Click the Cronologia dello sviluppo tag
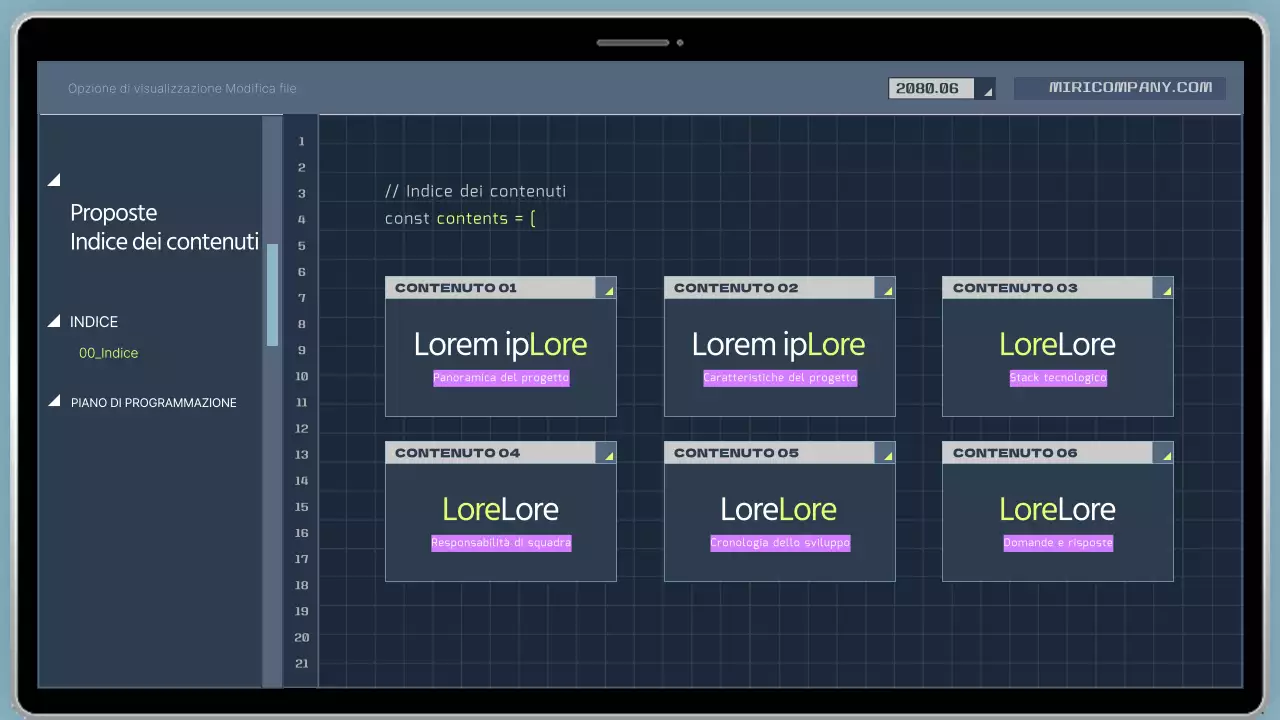 pyautogui.click(x=779, y=542)
